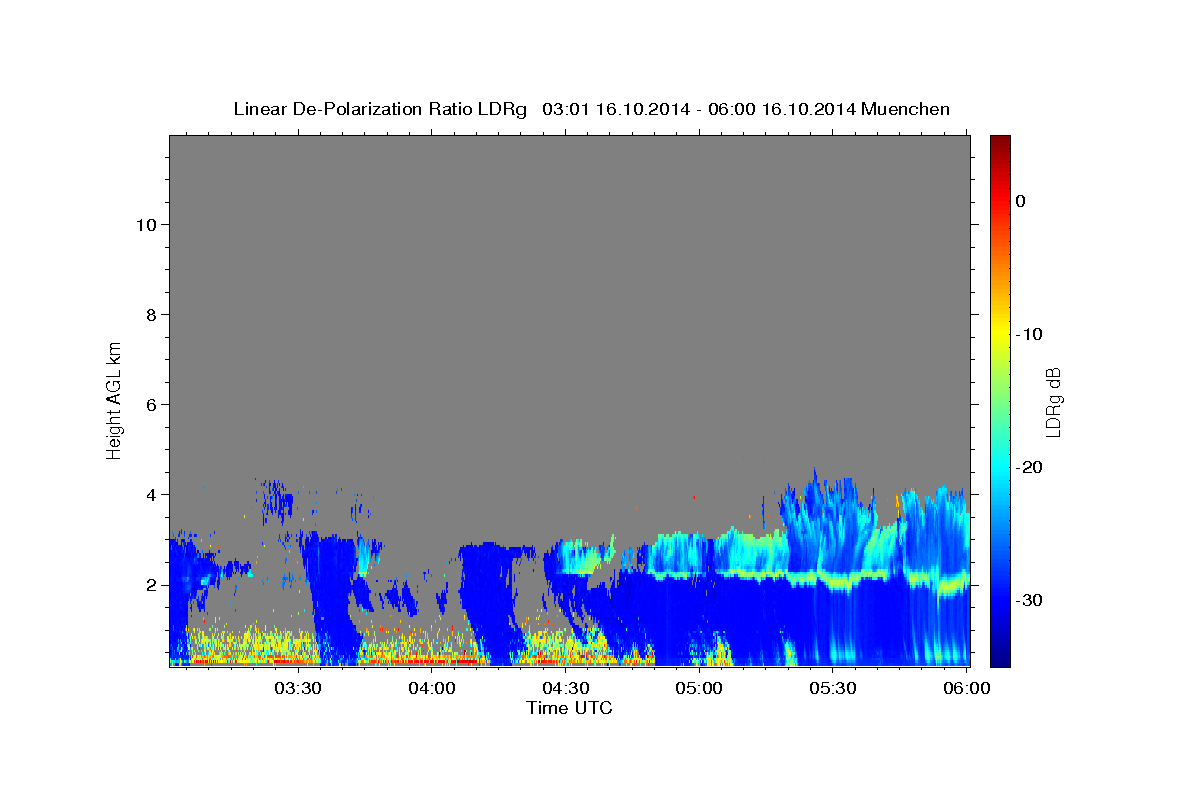Click the colorbar value label -10

[x=1029, y=334]
